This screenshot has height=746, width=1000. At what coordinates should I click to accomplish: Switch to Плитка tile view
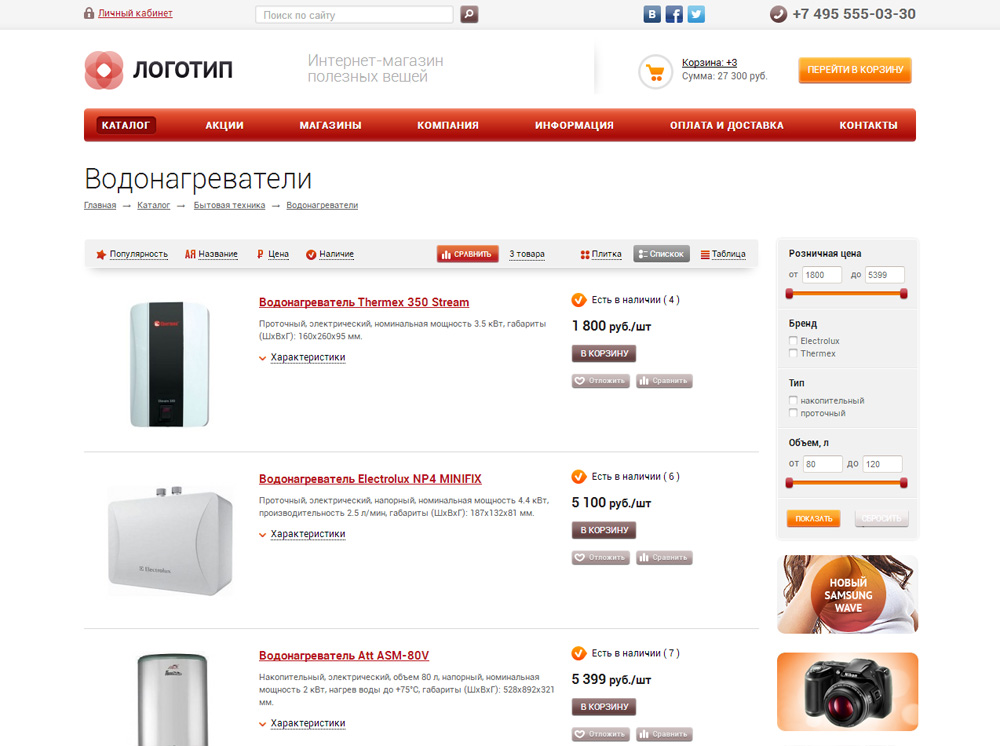point(601,254)
